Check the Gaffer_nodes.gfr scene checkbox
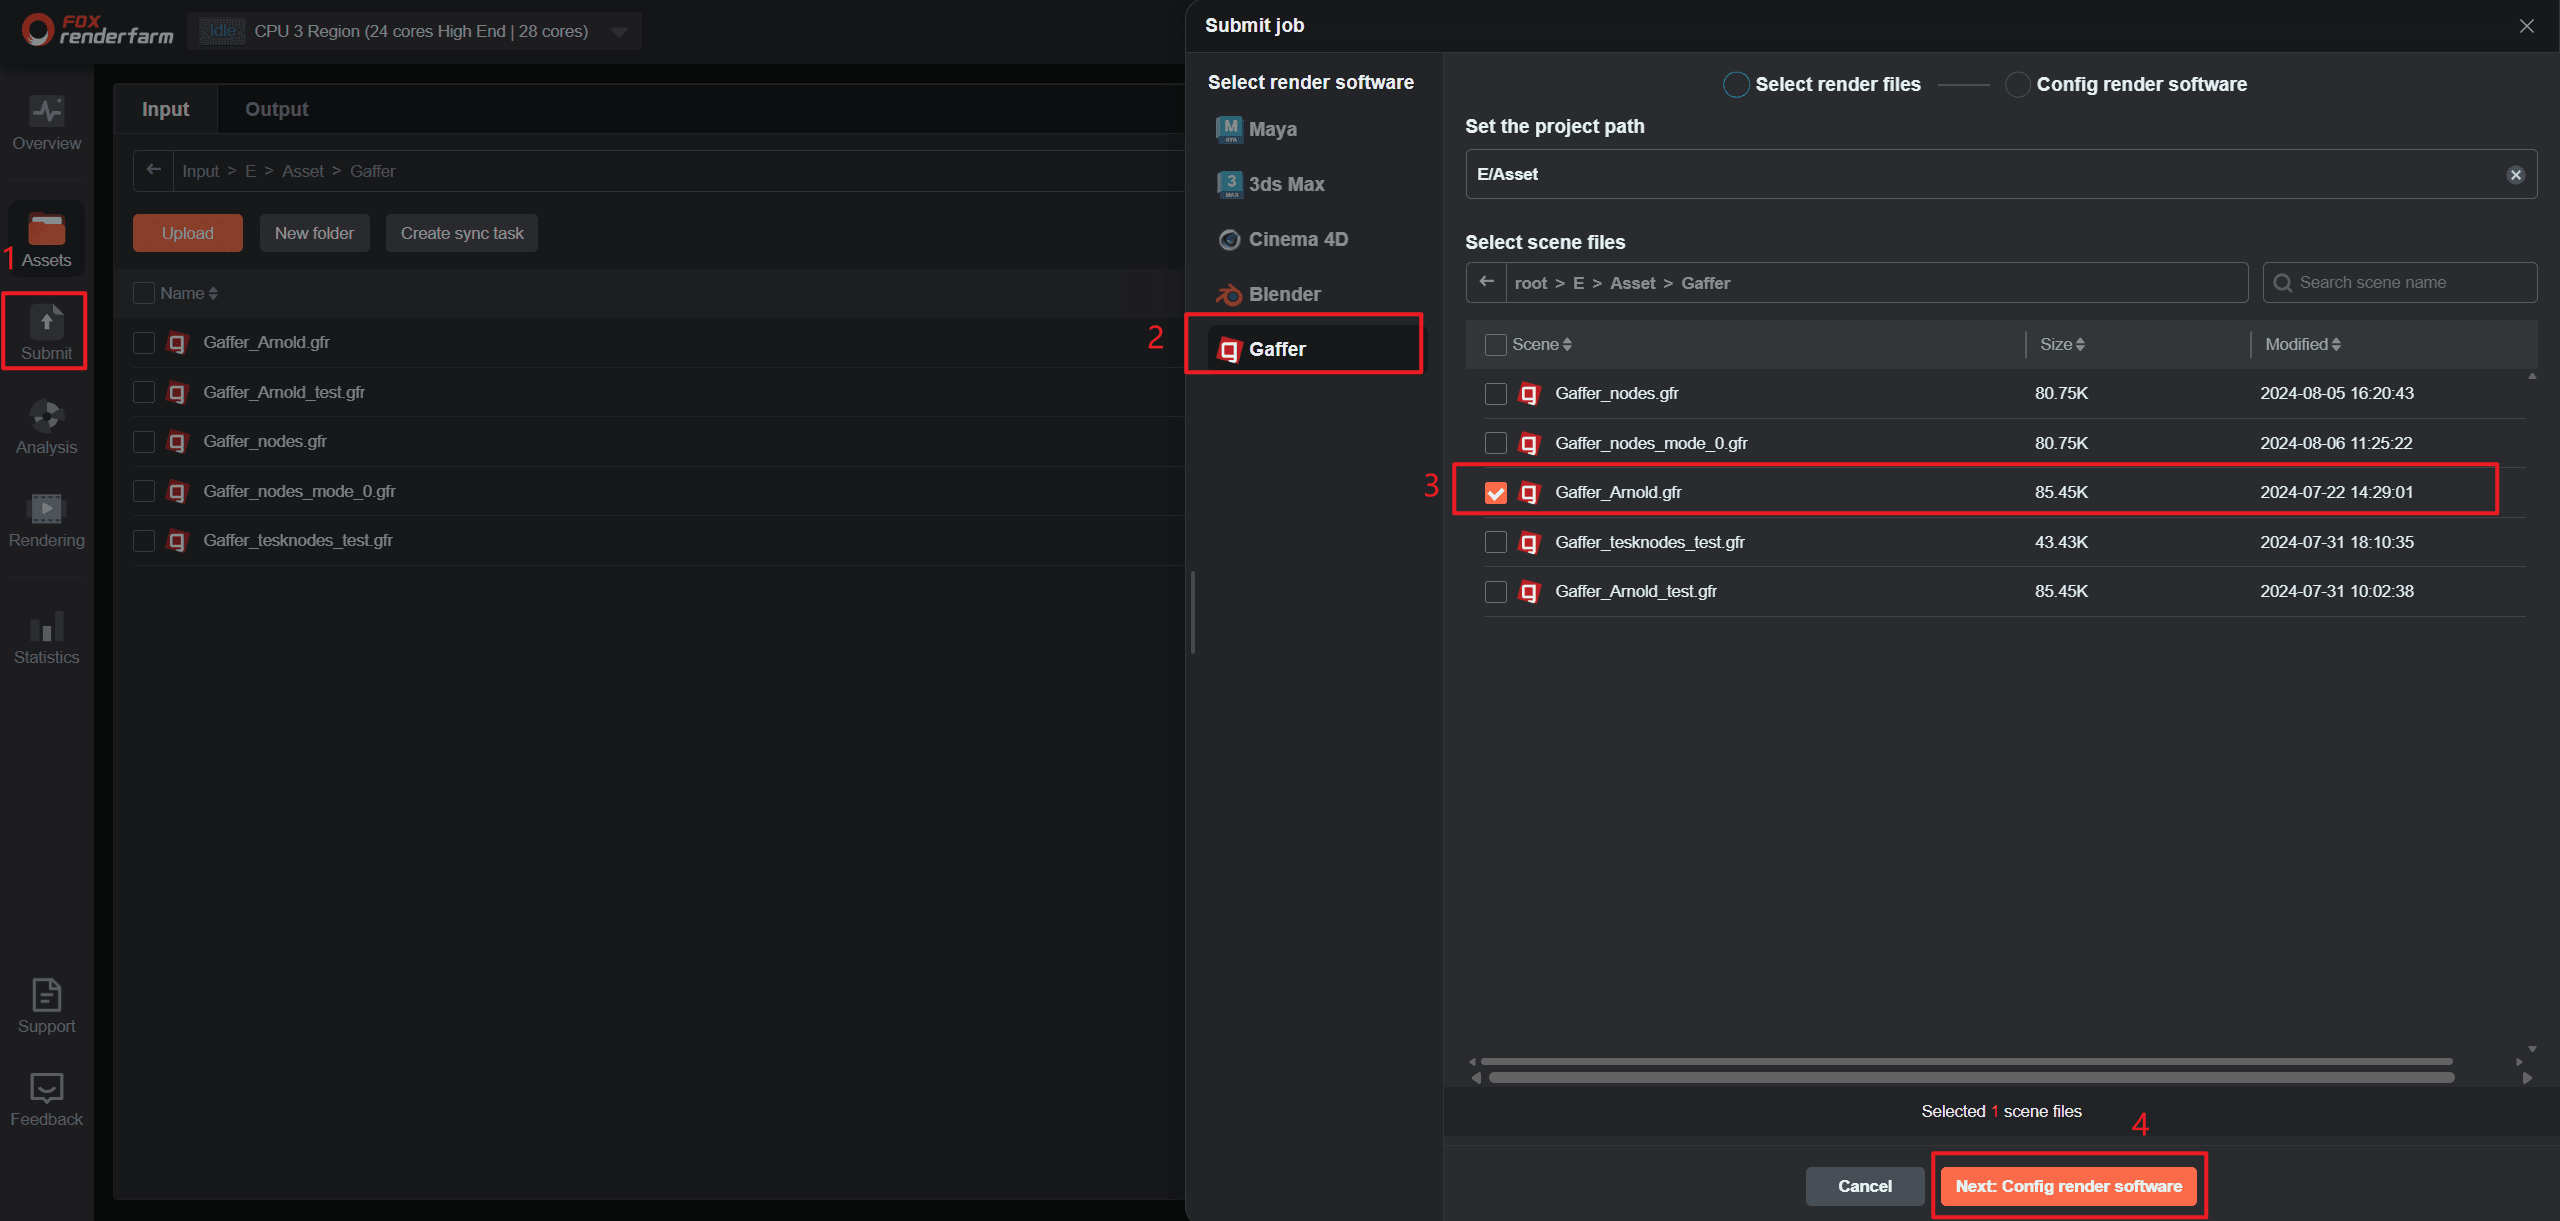2560x1221 pixels. pos(1495,394)
